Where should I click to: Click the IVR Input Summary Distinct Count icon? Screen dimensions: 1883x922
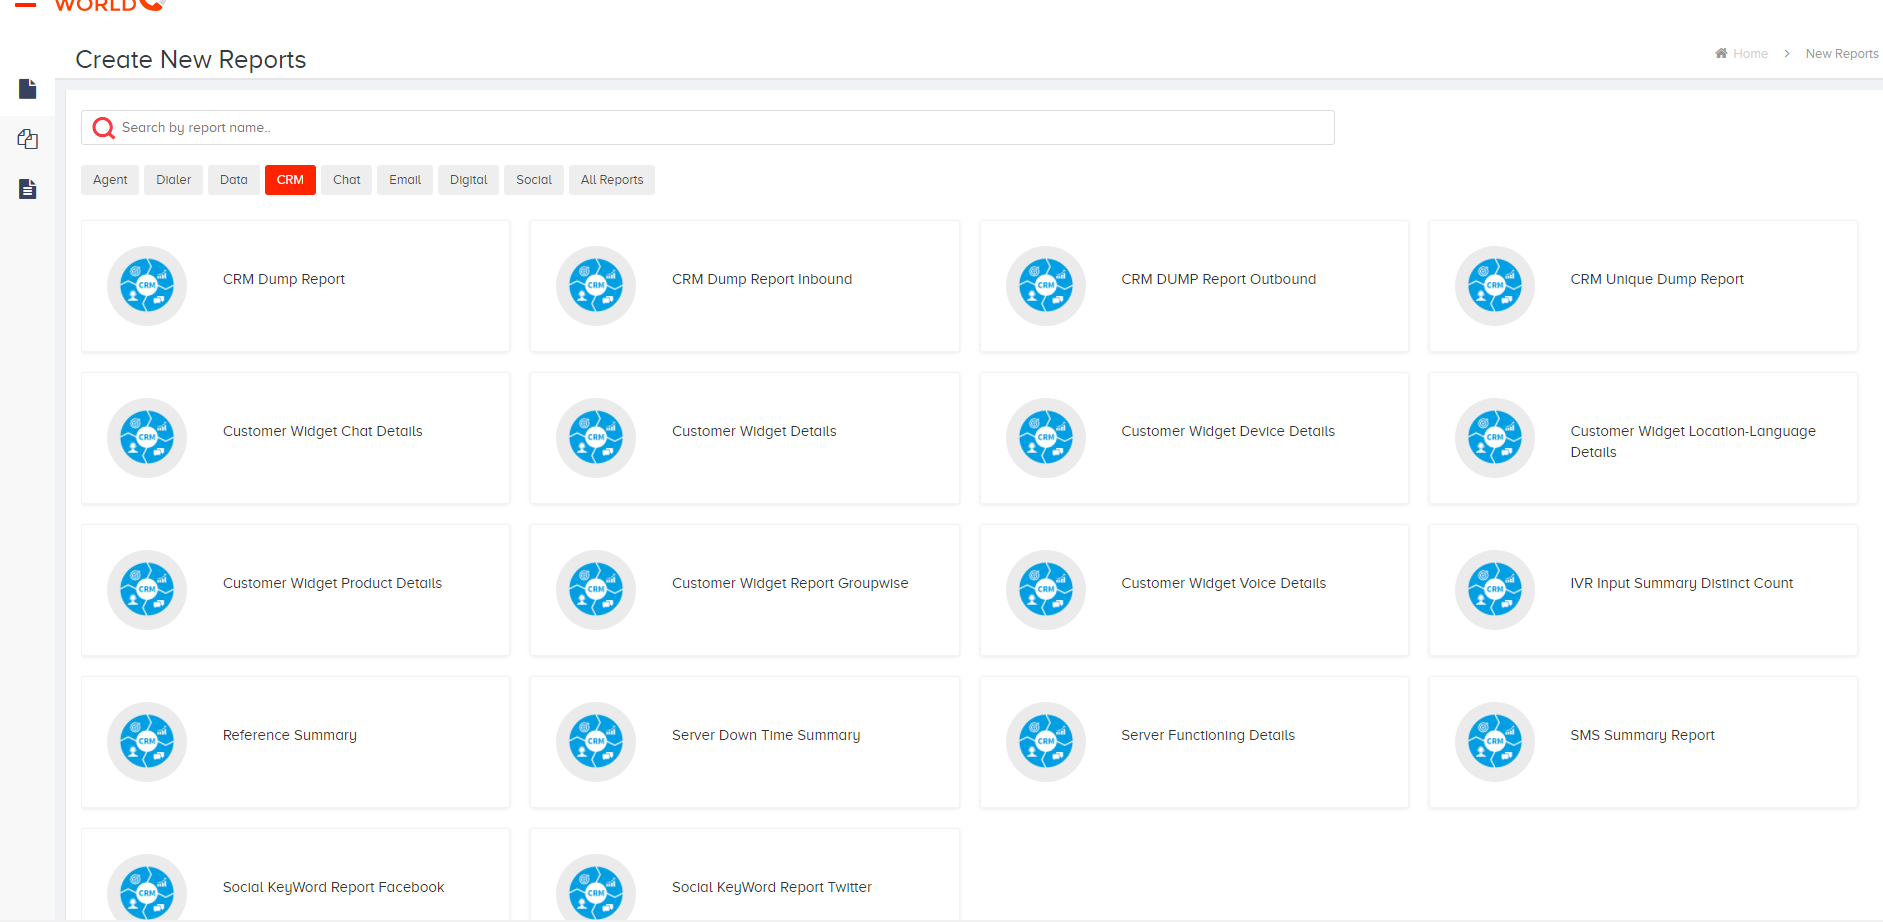[x=1494, y=590]
